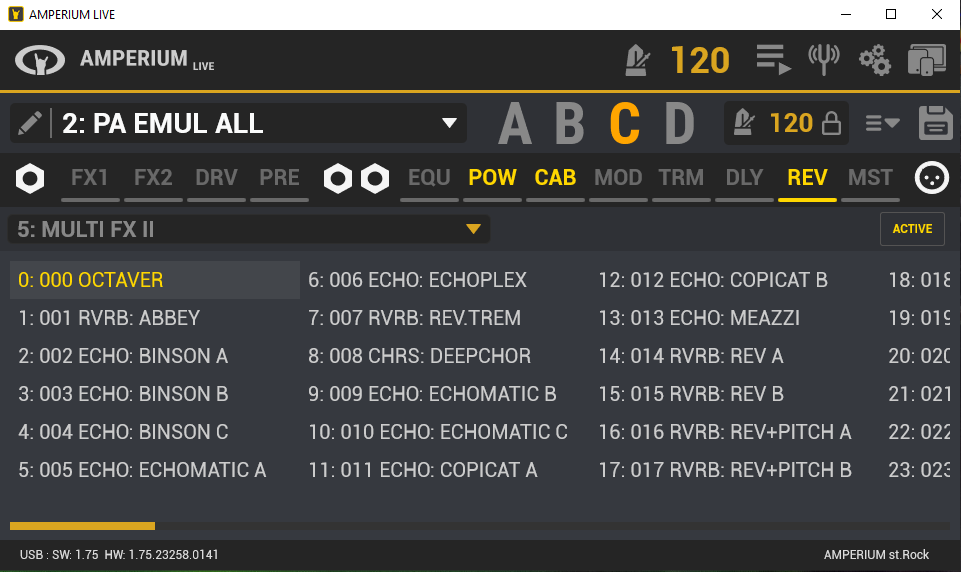Click the round output jack icon at chain end
Image resolution: width=961 pixels, height=572 pixels.
(x=932, y=178)
